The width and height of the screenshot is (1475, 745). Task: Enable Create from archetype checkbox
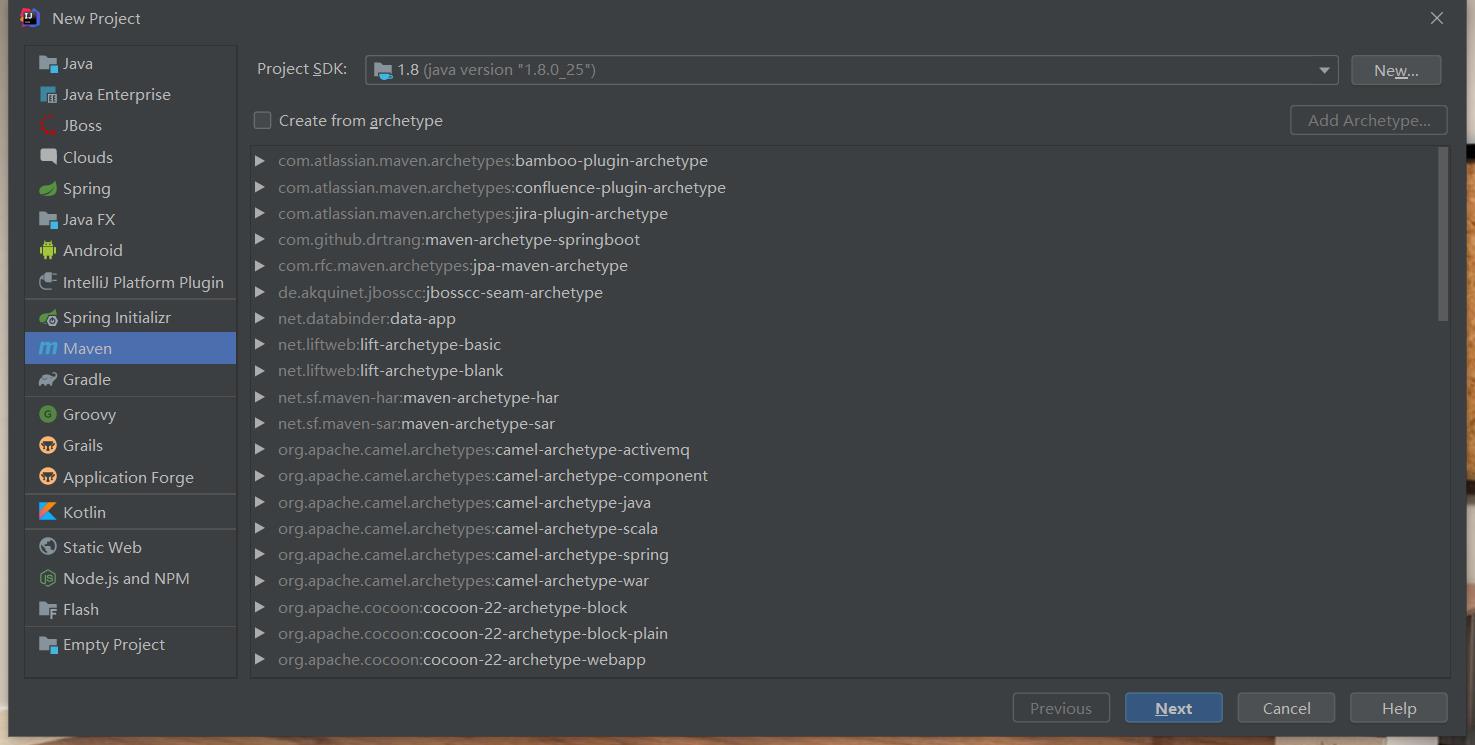[x=262, y=120]
